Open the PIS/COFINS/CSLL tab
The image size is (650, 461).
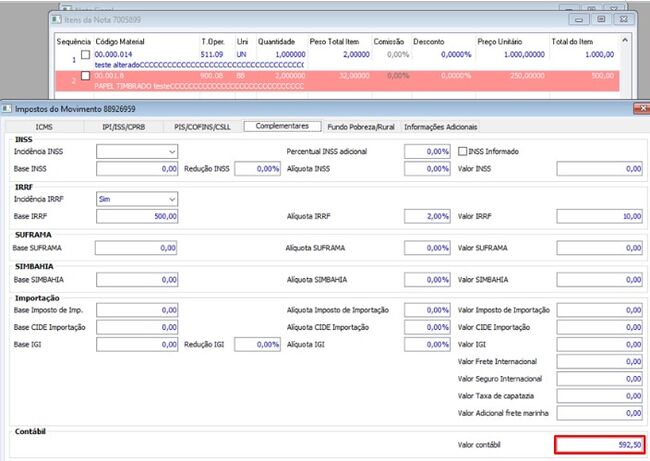202,127
